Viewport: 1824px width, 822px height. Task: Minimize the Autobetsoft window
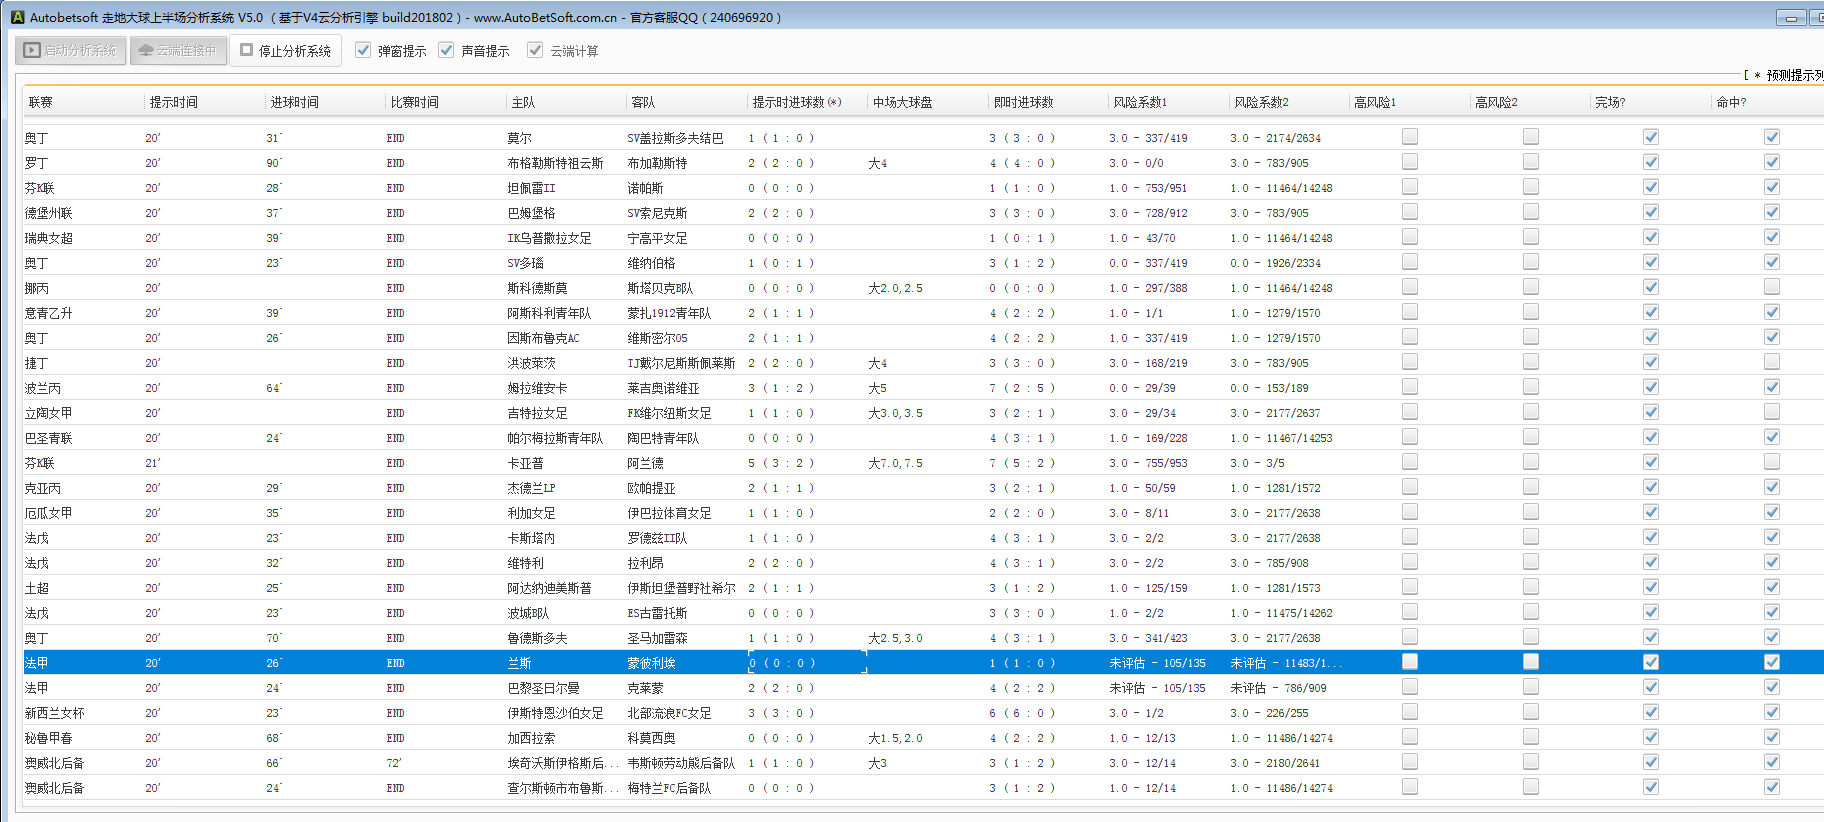coord(1790,18)
